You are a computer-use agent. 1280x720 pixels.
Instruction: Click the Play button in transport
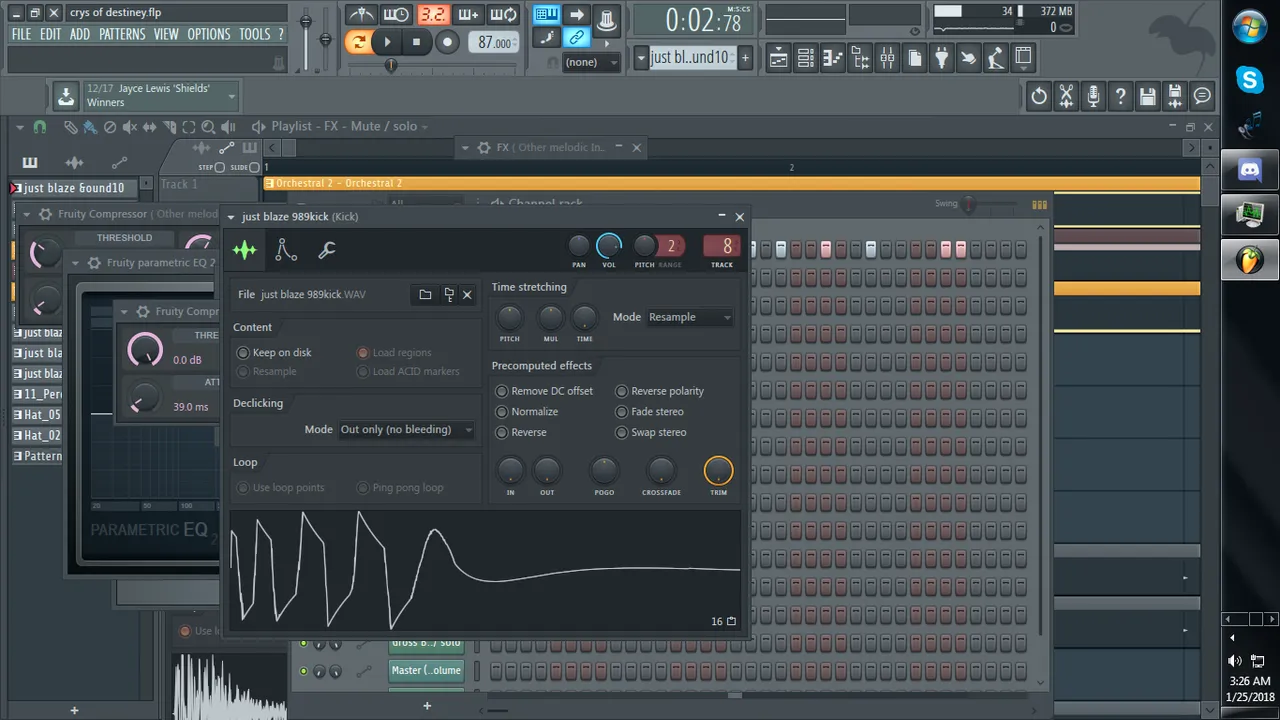pos(387,42)
